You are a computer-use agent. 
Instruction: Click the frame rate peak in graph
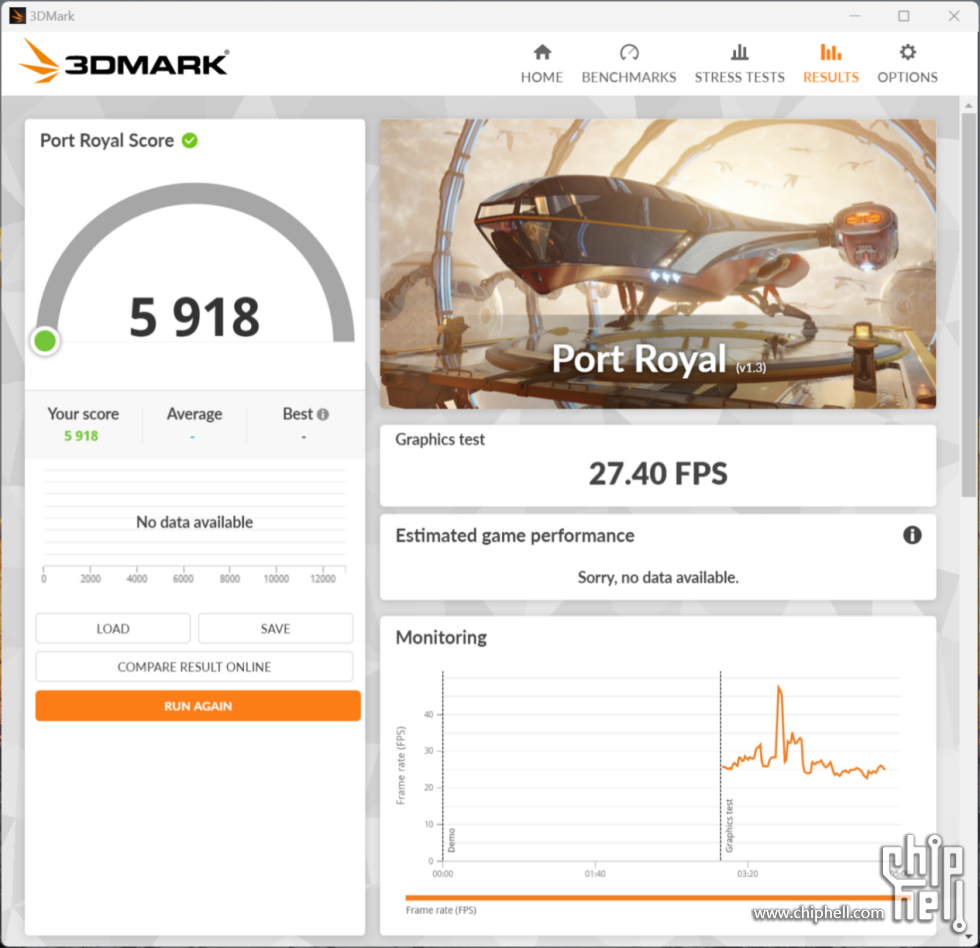(x=779, y=687)
